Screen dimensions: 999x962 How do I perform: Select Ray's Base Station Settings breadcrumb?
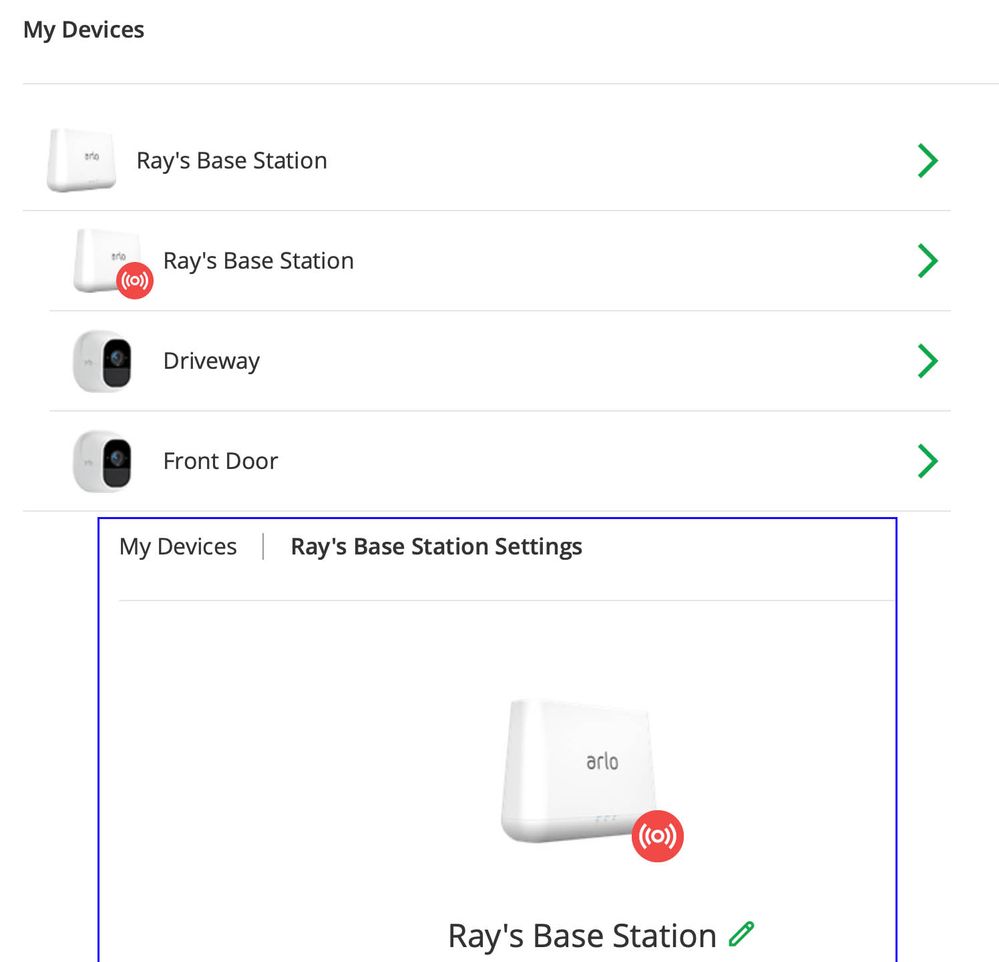436,547
